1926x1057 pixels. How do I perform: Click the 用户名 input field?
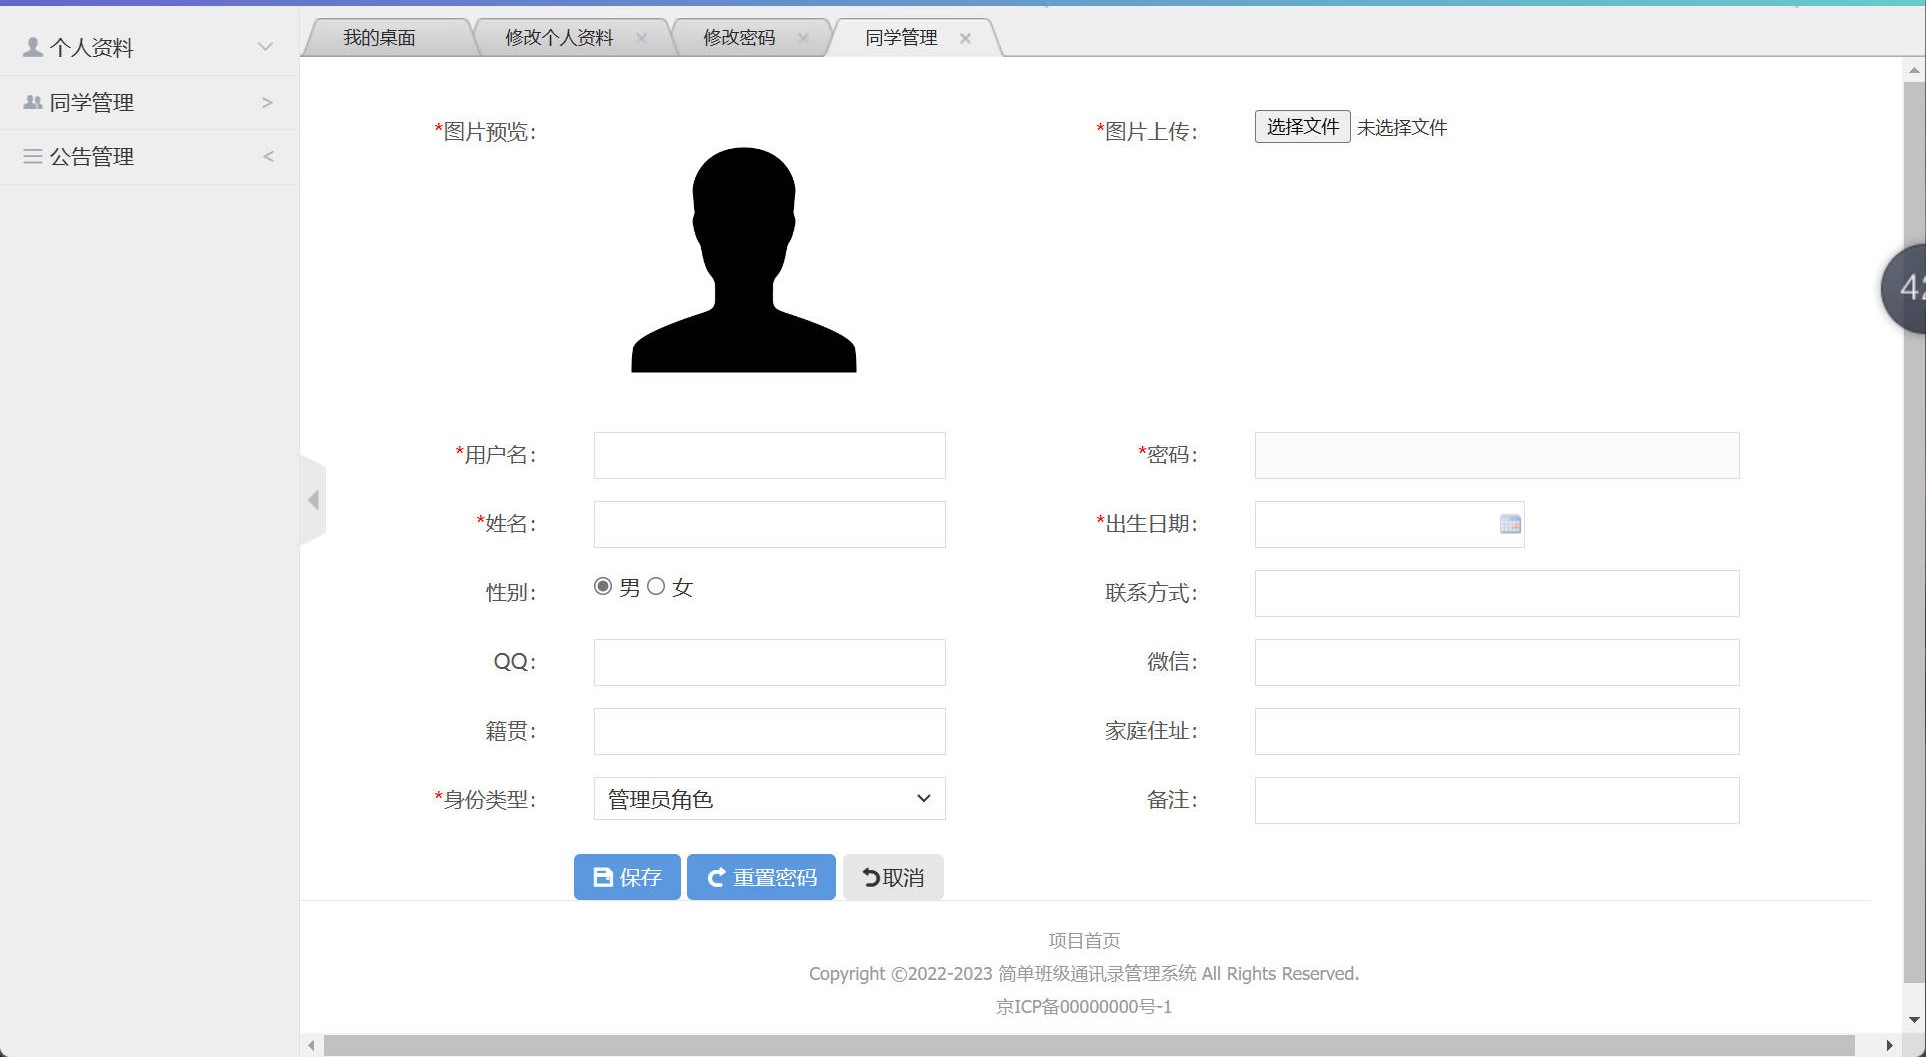click(768, 455)
